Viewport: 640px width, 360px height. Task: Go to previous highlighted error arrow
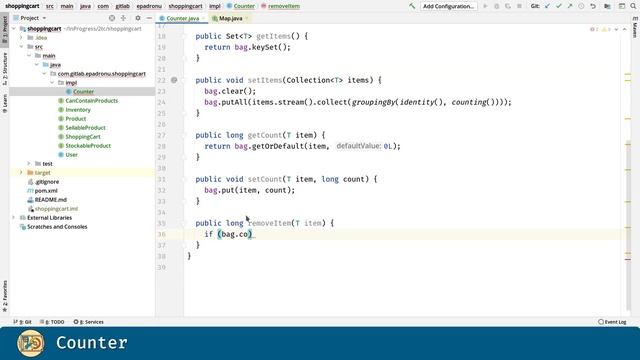click(624, 29)
